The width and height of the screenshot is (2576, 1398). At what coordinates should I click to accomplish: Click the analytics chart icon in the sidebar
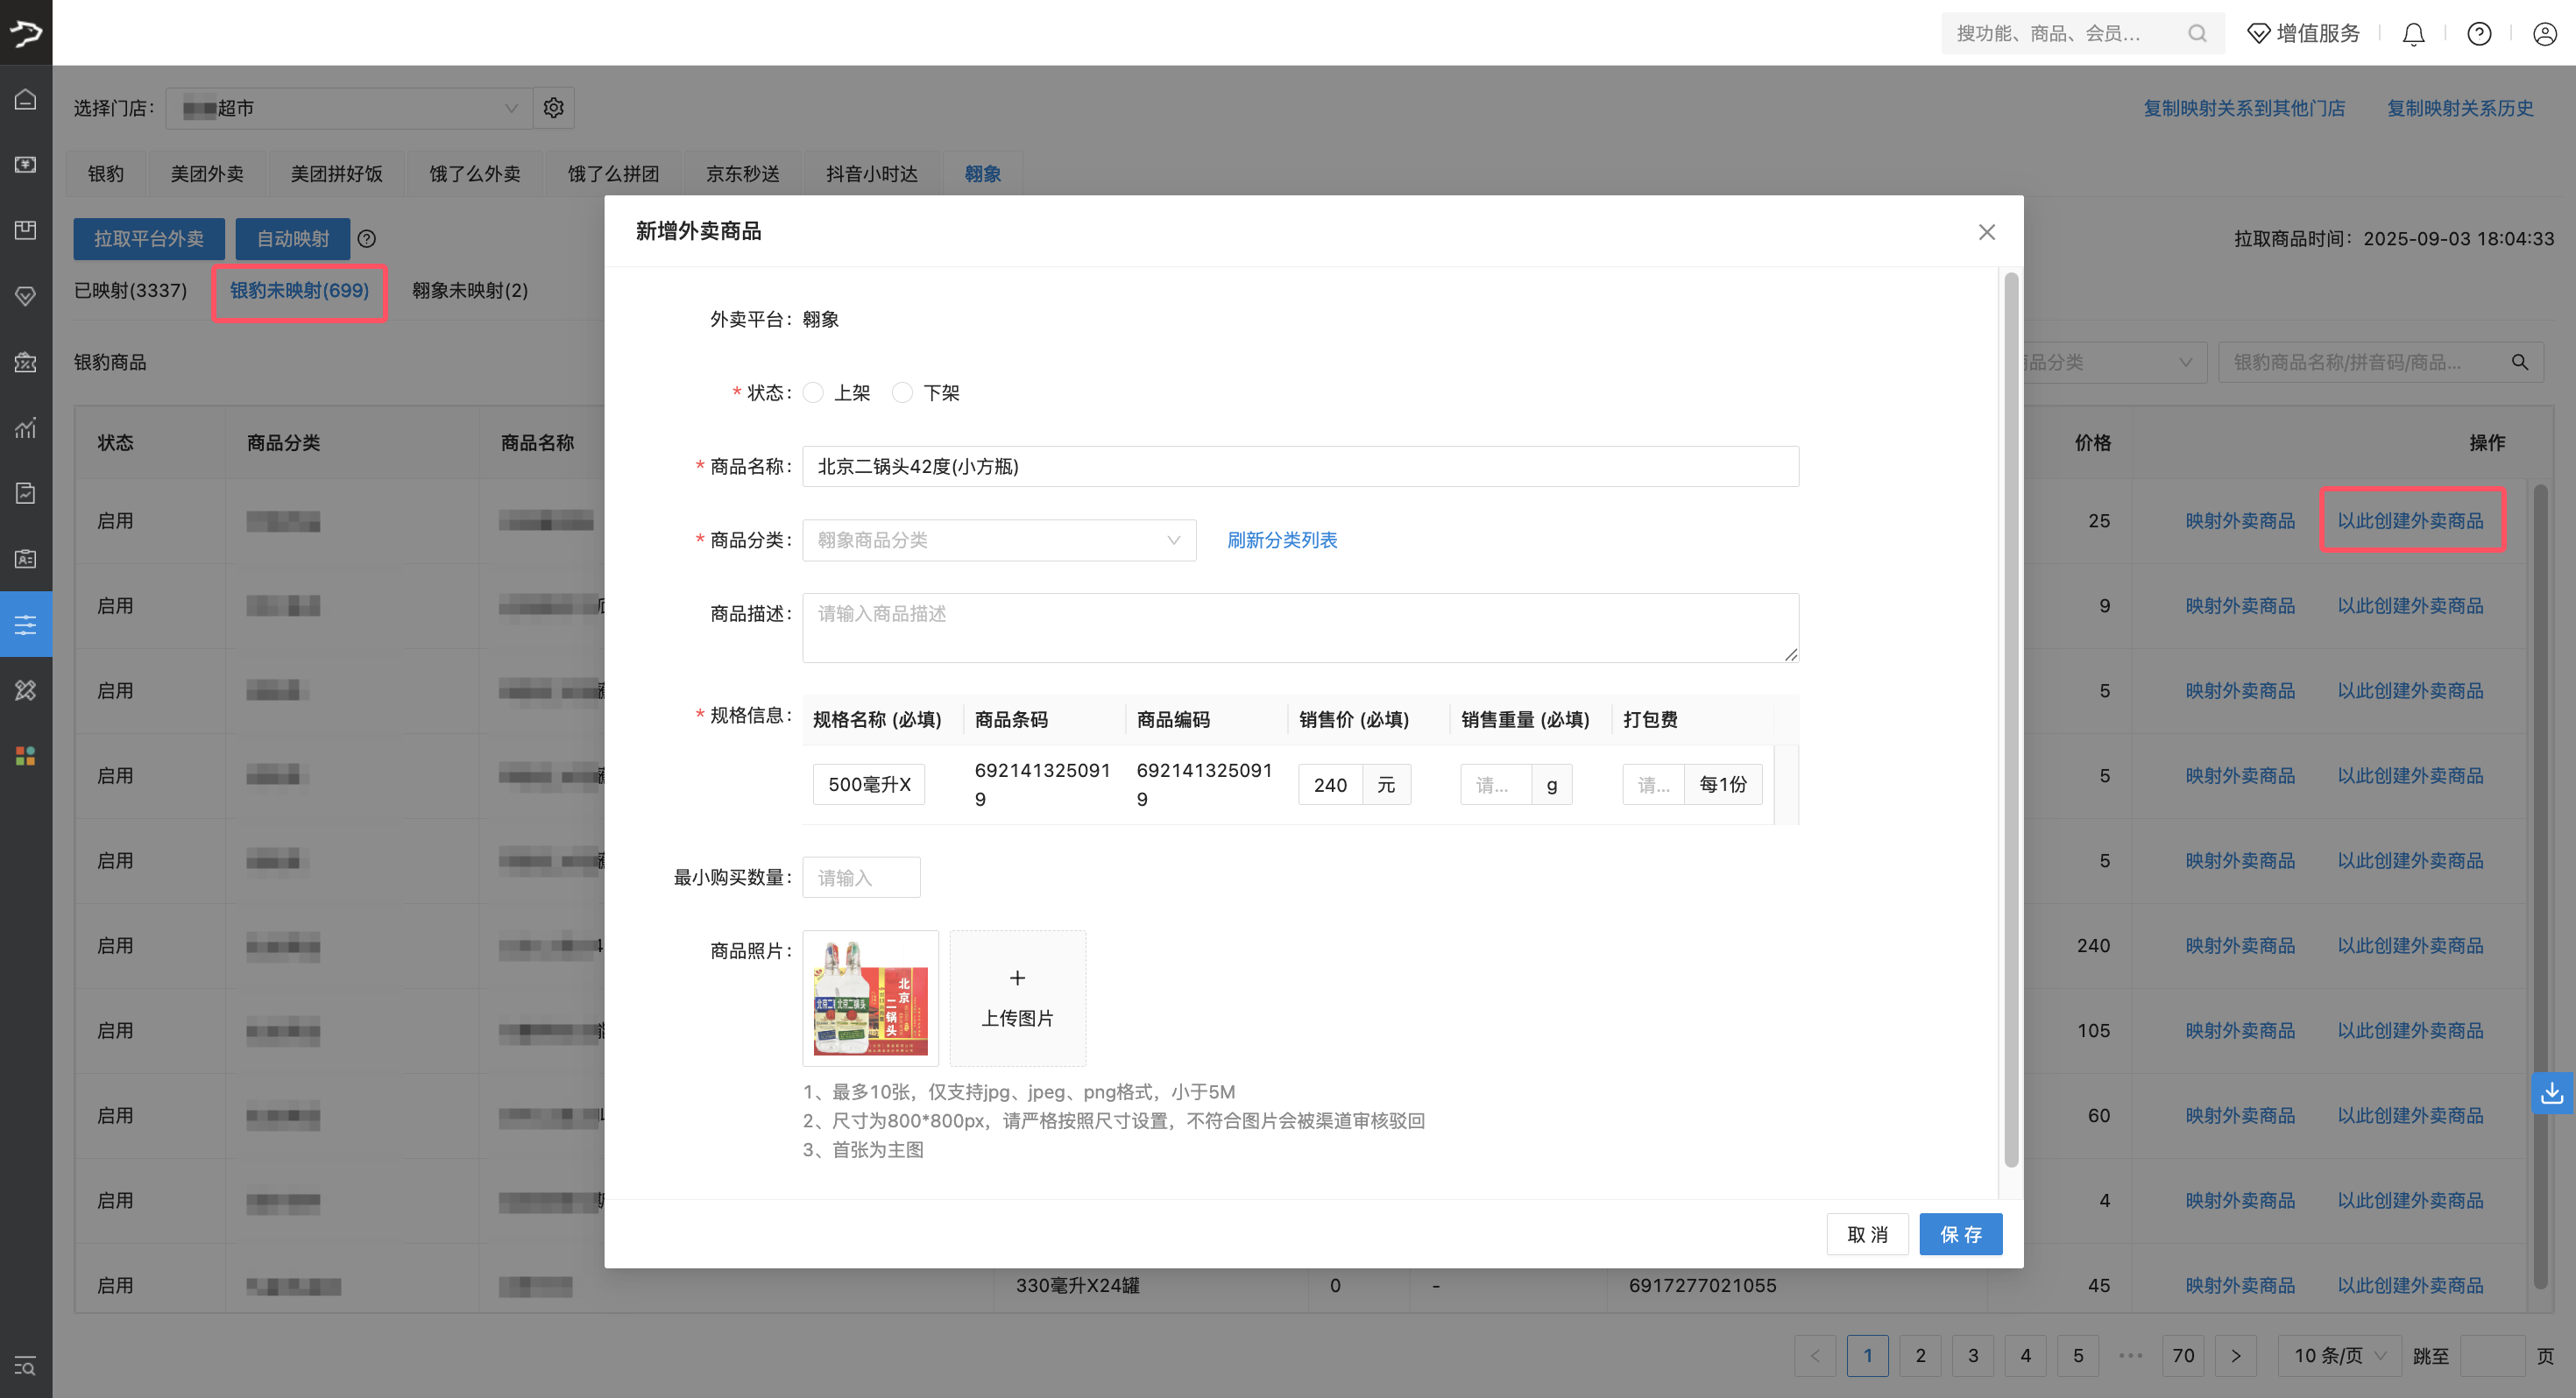(25, 428)
